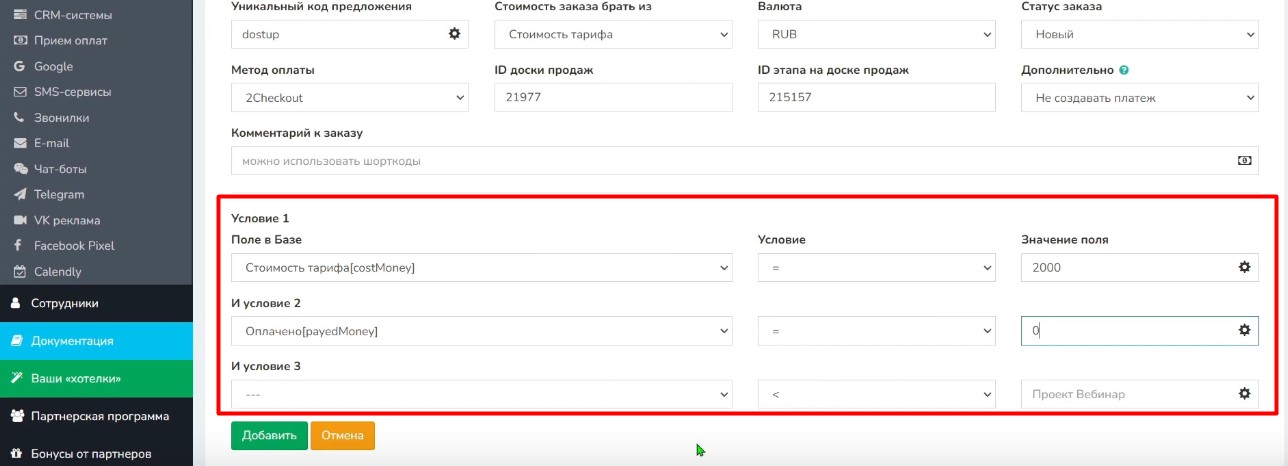
Task: Click gear icon in Уникальный код предложения field
Action: click(x=454, y=33)
